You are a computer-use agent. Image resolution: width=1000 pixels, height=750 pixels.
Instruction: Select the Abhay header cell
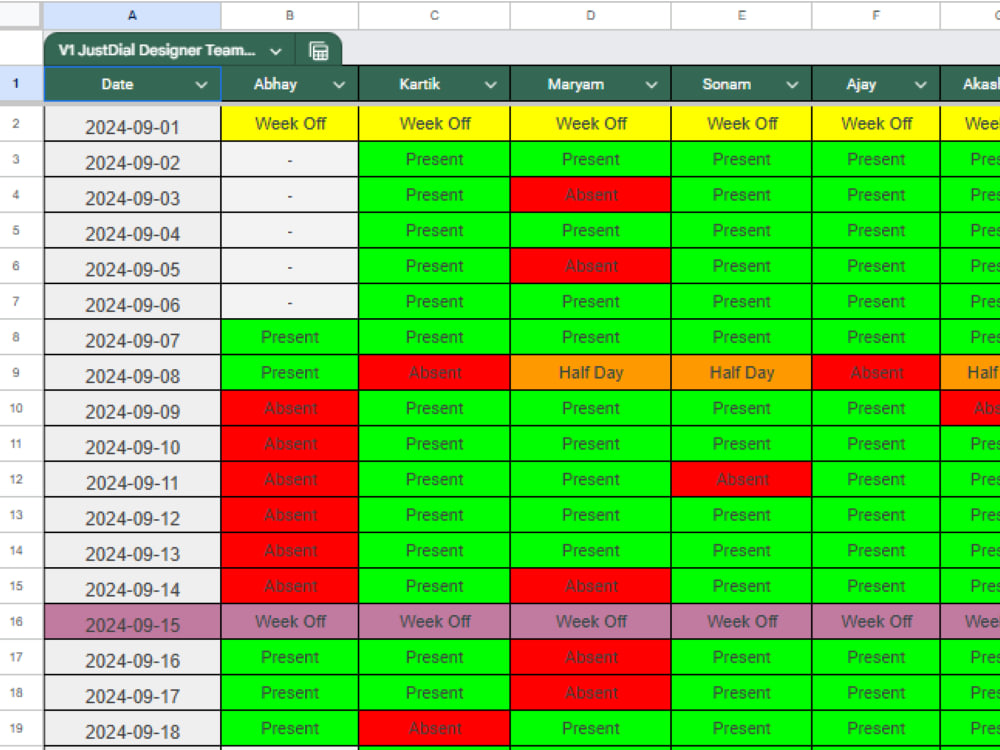(290, 84)
